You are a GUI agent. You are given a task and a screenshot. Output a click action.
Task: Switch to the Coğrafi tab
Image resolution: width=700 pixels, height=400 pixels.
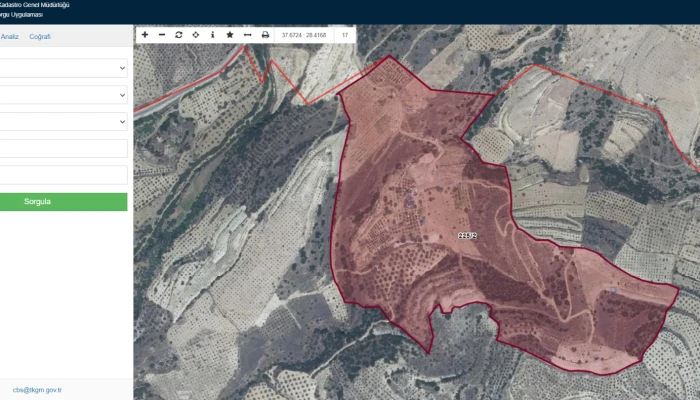[x=40, y=36]
